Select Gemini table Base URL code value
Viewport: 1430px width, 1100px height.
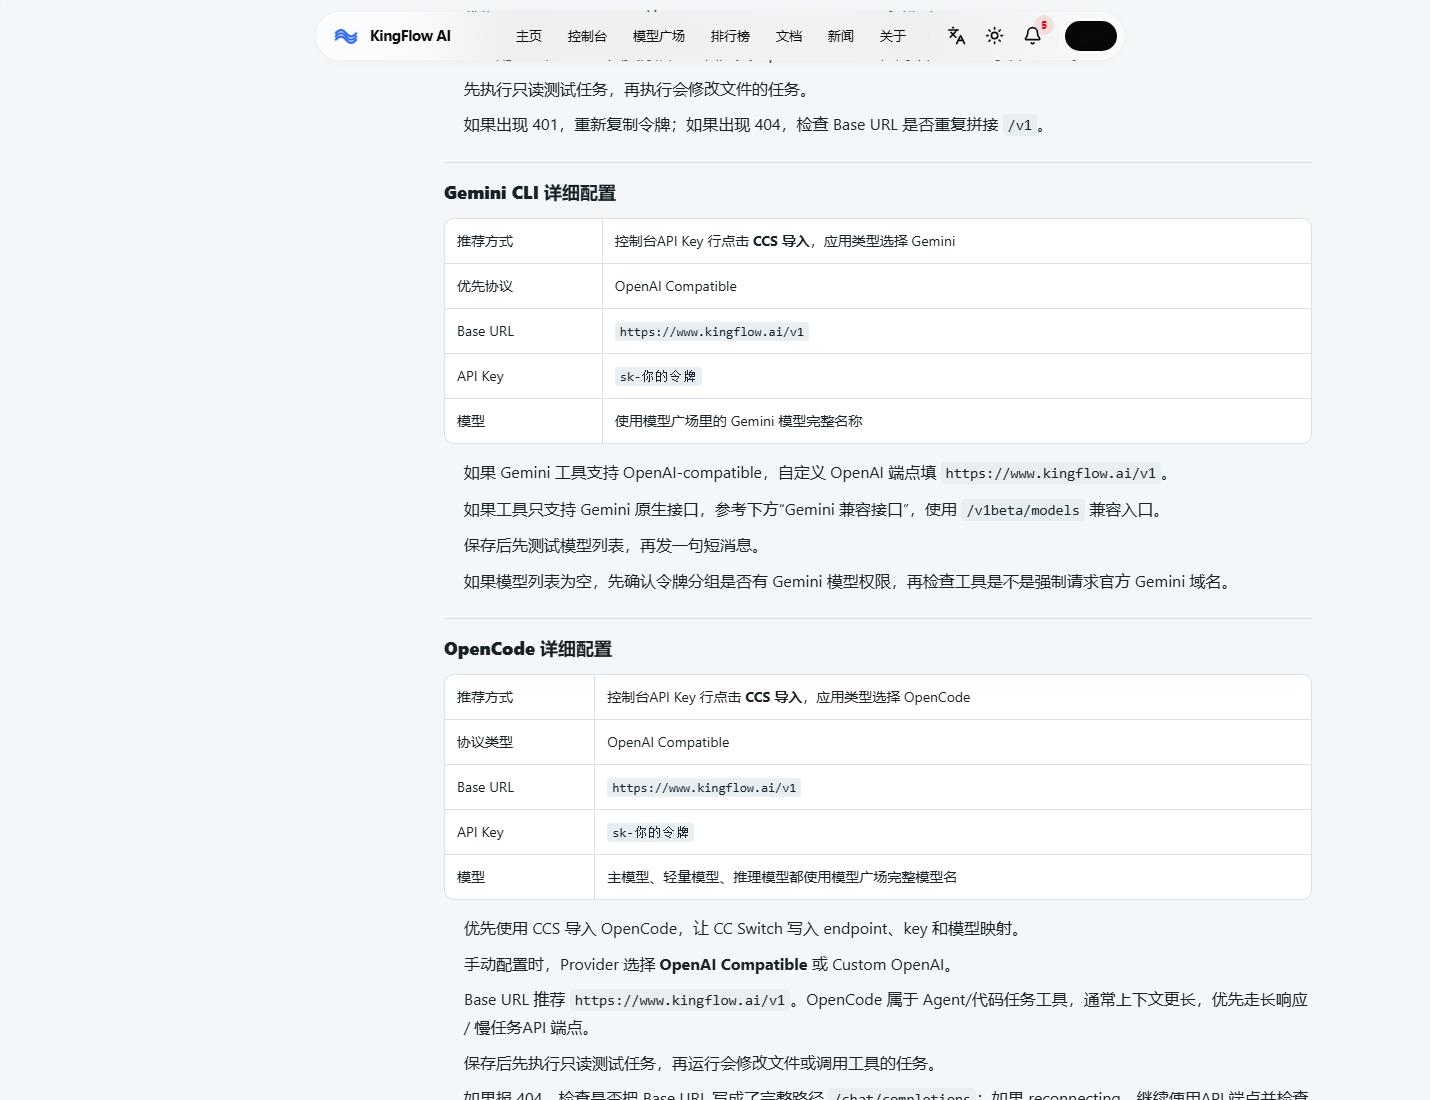[x=712, y=332]
